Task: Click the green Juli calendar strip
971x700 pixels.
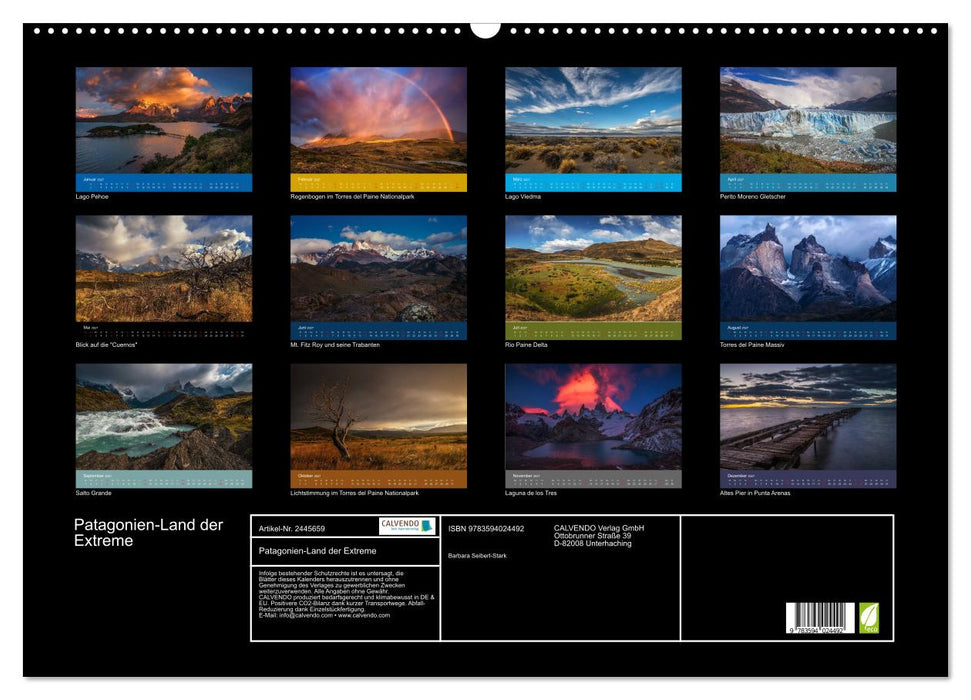Action: [593, 331]
